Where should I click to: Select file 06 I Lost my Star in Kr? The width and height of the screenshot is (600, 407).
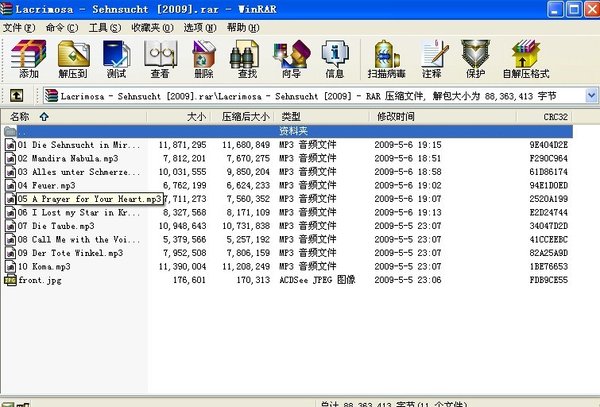click(x=79, y=212)
